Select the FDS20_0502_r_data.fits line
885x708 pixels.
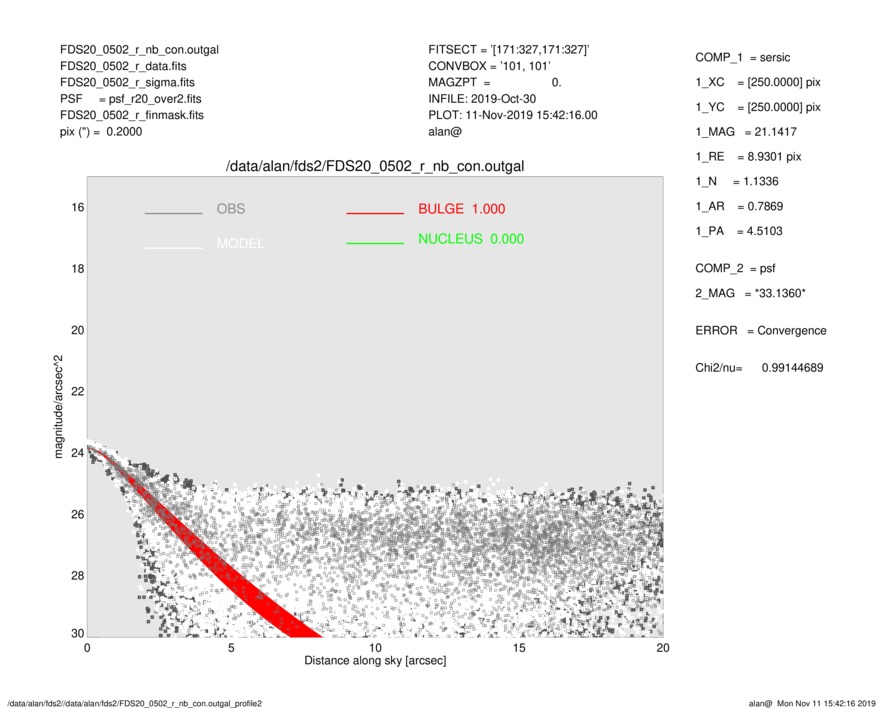click(123, 66)
